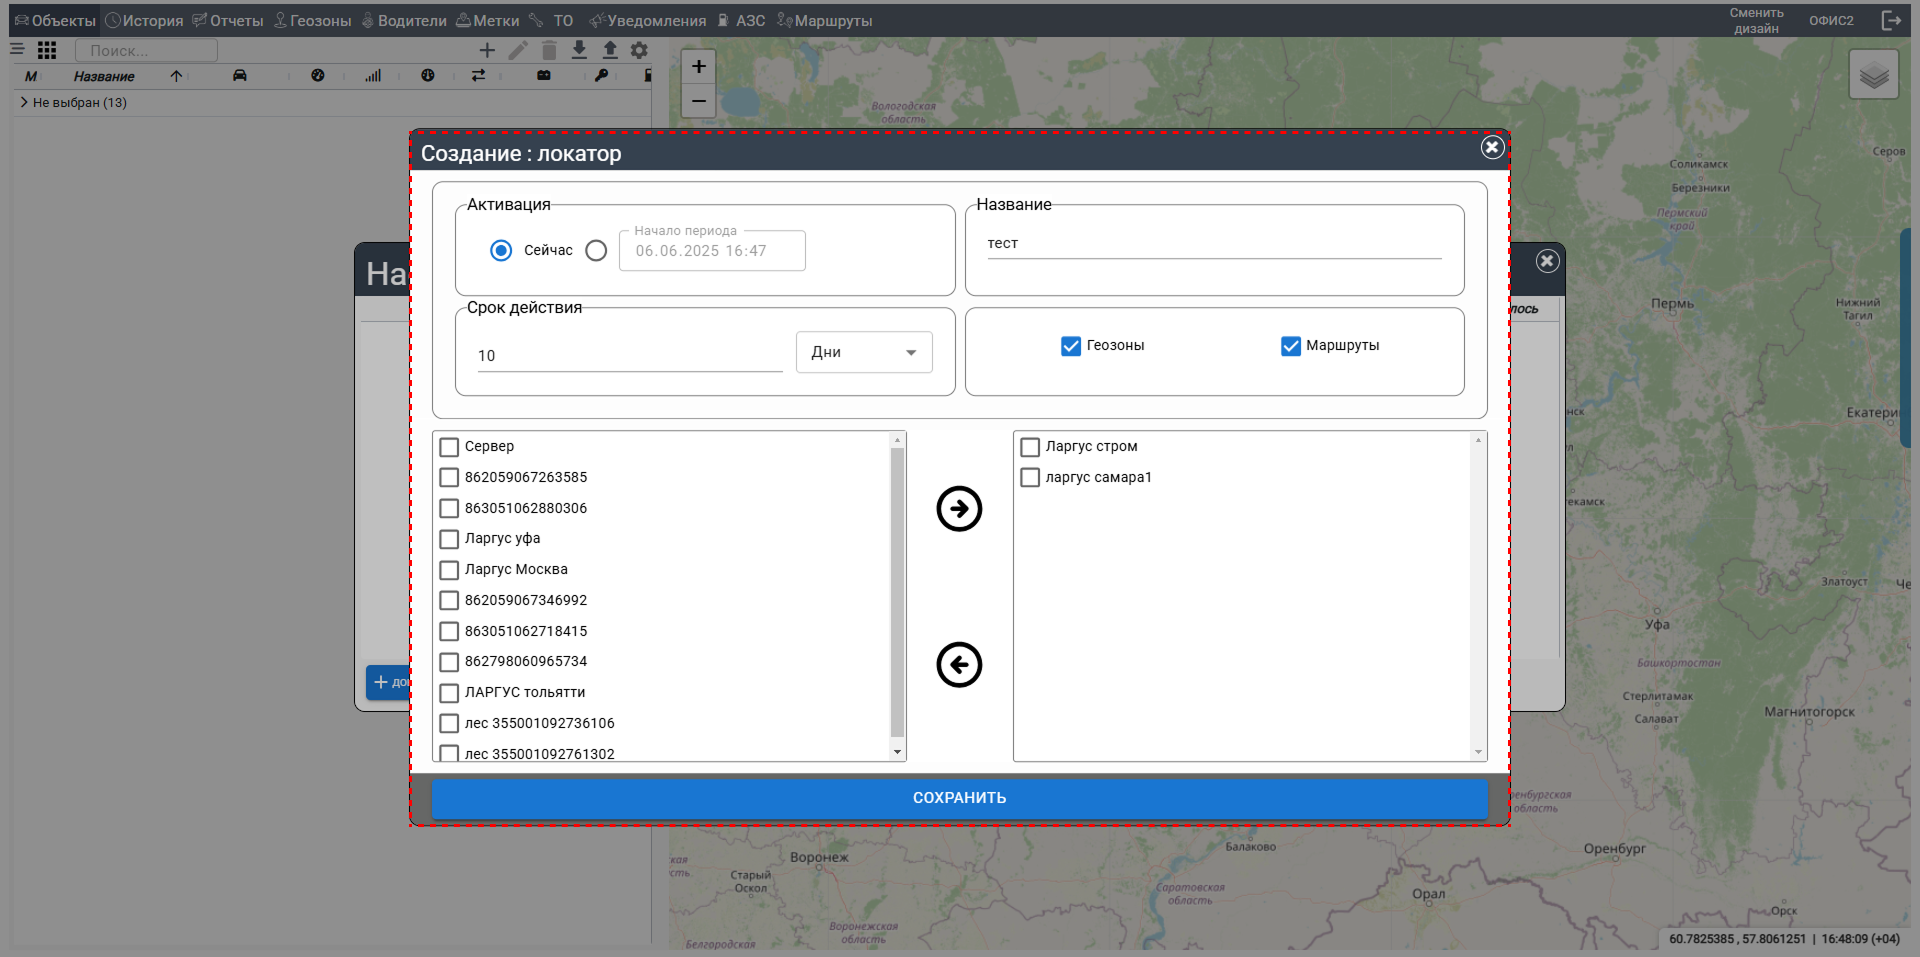Click the Название text field
Image resolution: width=1920 pixels, height=957 pixels.
pyautogui.click(x=1213, y=244)
